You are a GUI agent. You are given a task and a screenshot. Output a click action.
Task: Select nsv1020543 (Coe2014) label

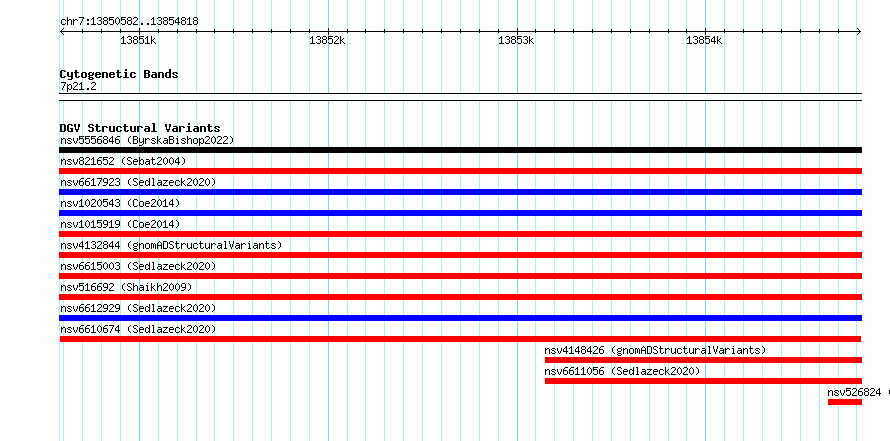[x=120, y=203]
